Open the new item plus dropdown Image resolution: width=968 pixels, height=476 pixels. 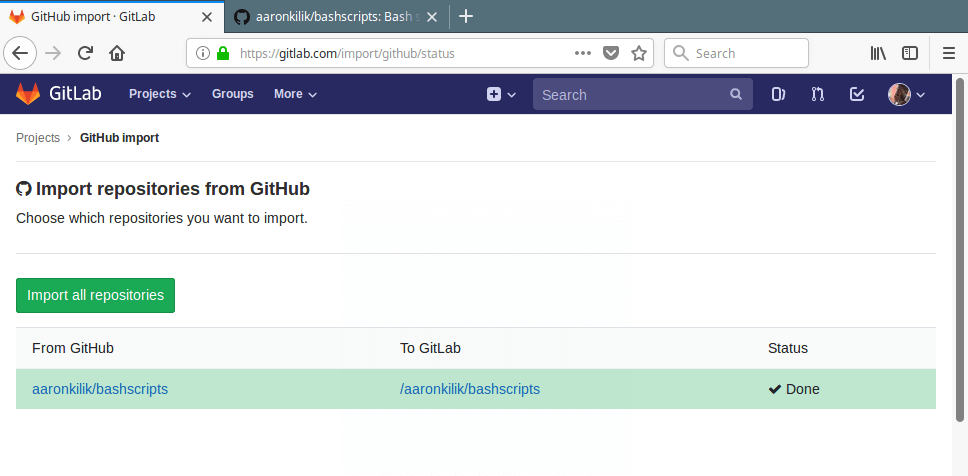(x=501, y=94)
